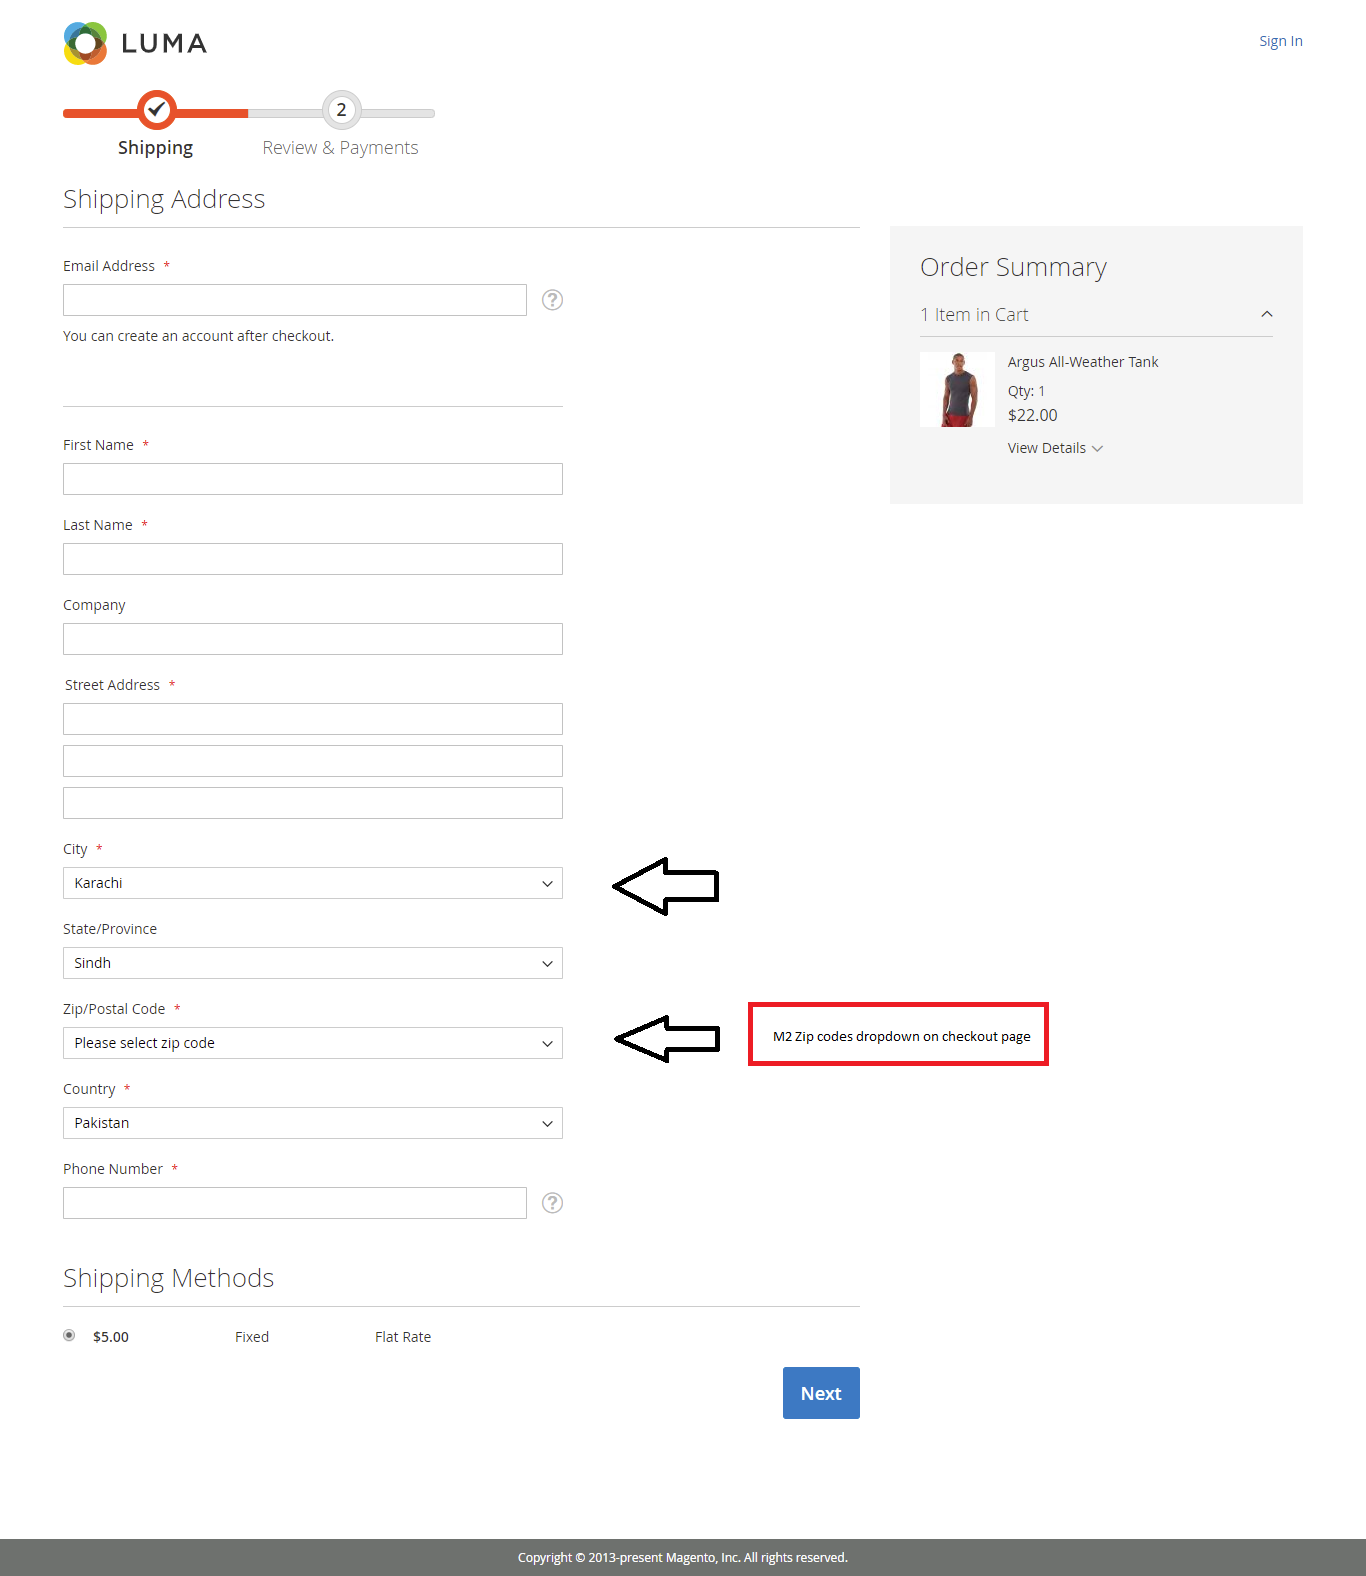The image size is (1366, 1576).
Task: Open the Zip/Postal Code dropdown
Action: [313, 1043]
